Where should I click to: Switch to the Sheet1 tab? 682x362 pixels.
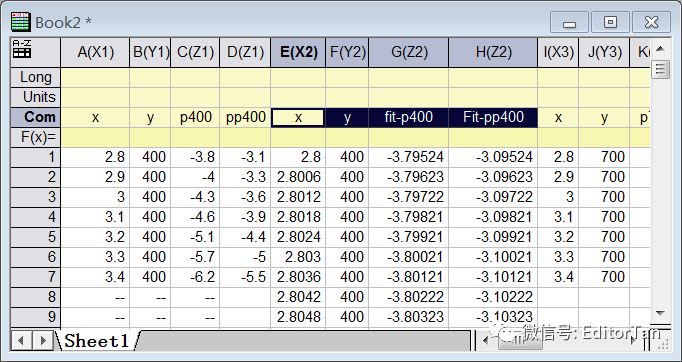pos(97,341)
